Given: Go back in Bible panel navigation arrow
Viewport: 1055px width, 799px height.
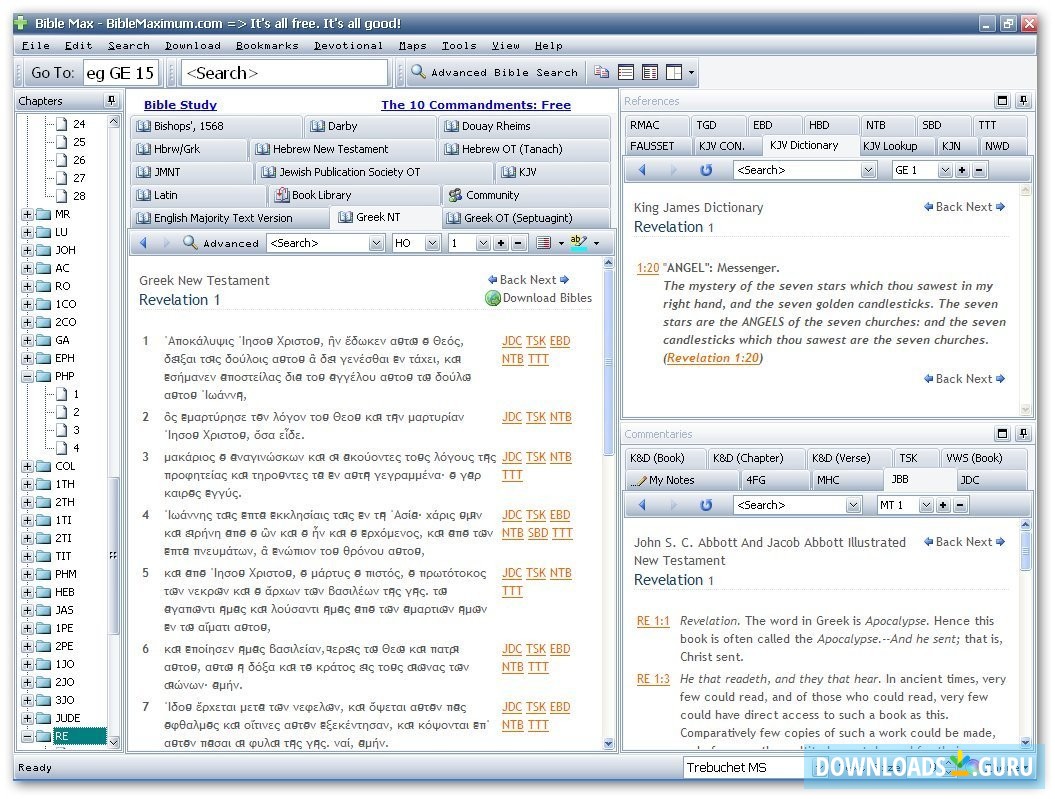Looking at the screenshot, I should [143, 243].
